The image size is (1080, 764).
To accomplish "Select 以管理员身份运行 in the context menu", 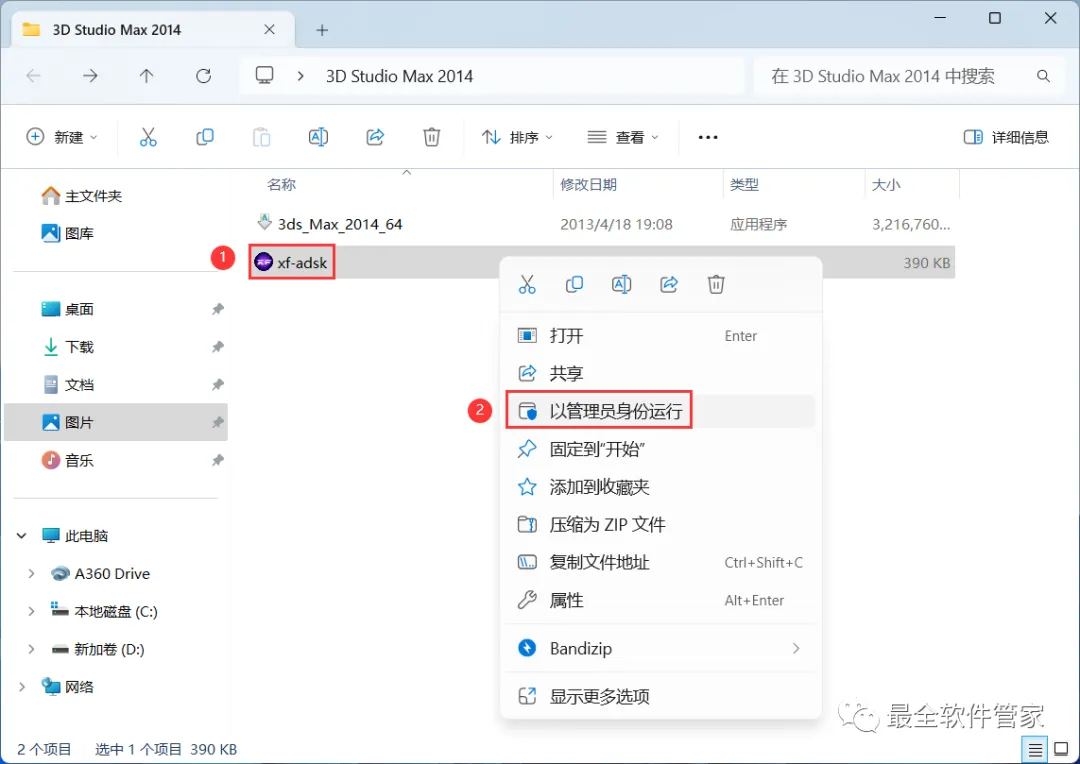I will coord(661,411).
